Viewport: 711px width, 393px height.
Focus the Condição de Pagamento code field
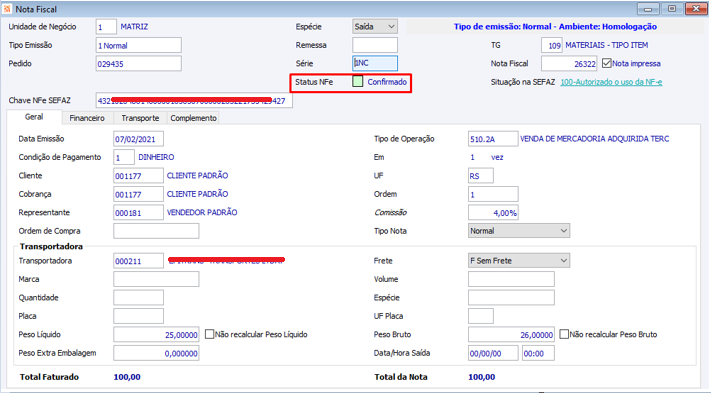(x=124, y=157)
